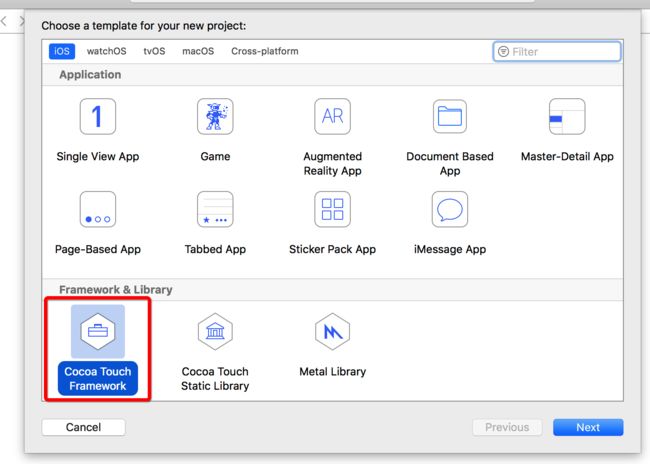The height and width of the screenshot is (464, 650).
Task: Click the filter icon in the search field
Action: 503,51
